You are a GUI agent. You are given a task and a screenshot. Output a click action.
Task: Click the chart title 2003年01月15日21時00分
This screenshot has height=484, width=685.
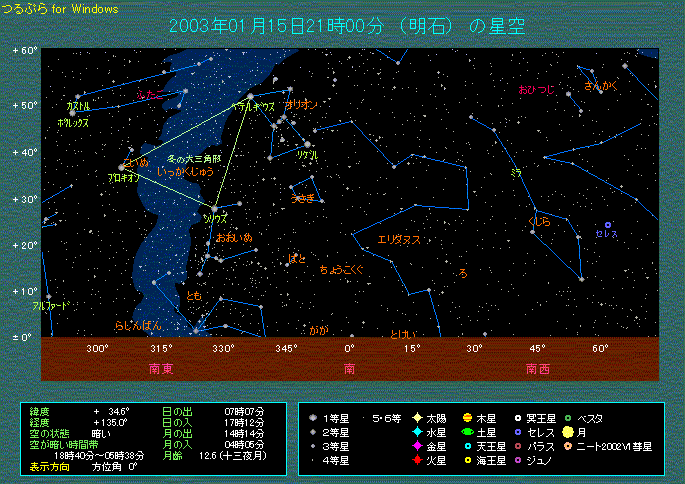(276, 26)
